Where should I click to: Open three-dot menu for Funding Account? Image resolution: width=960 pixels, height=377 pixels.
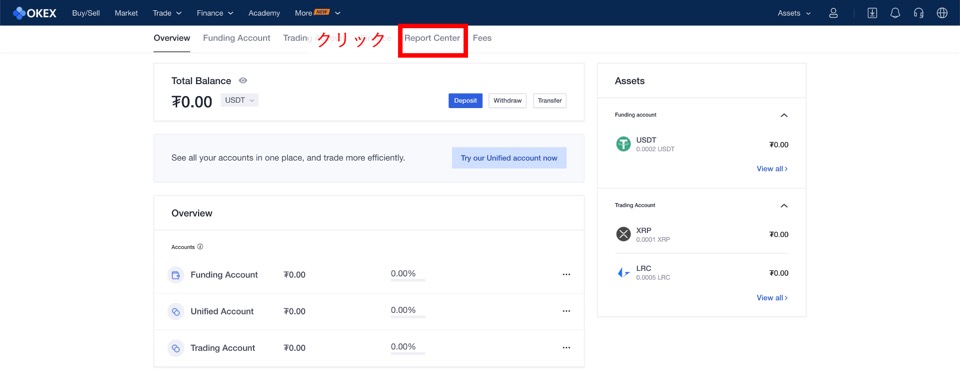[x=566, y=275]
